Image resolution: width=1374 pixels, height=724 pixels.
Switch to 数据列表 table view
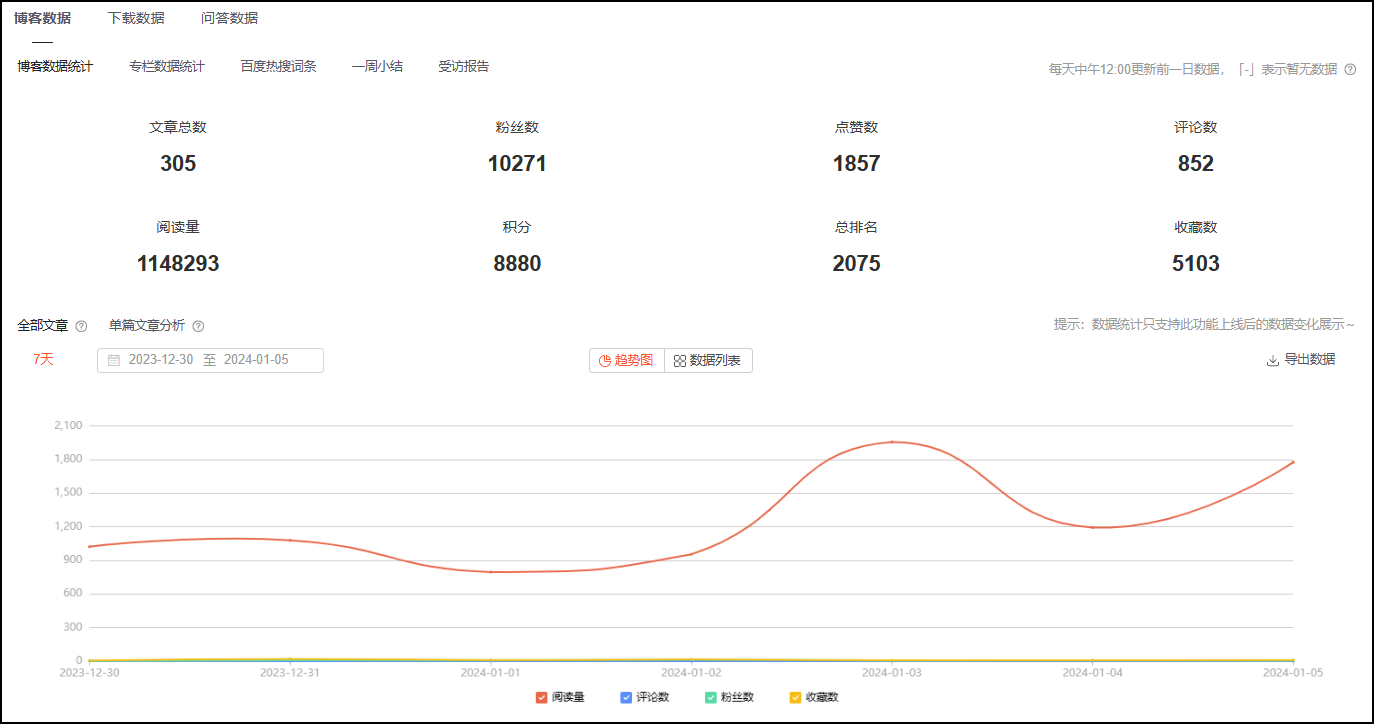(x=708, y=360)
